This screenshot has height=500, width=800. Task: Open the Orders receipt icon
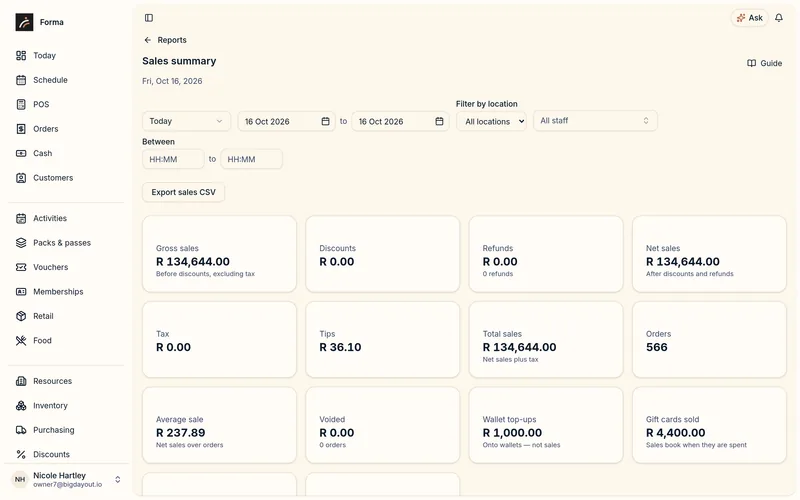pyautogui.click(x=21, y=129)
